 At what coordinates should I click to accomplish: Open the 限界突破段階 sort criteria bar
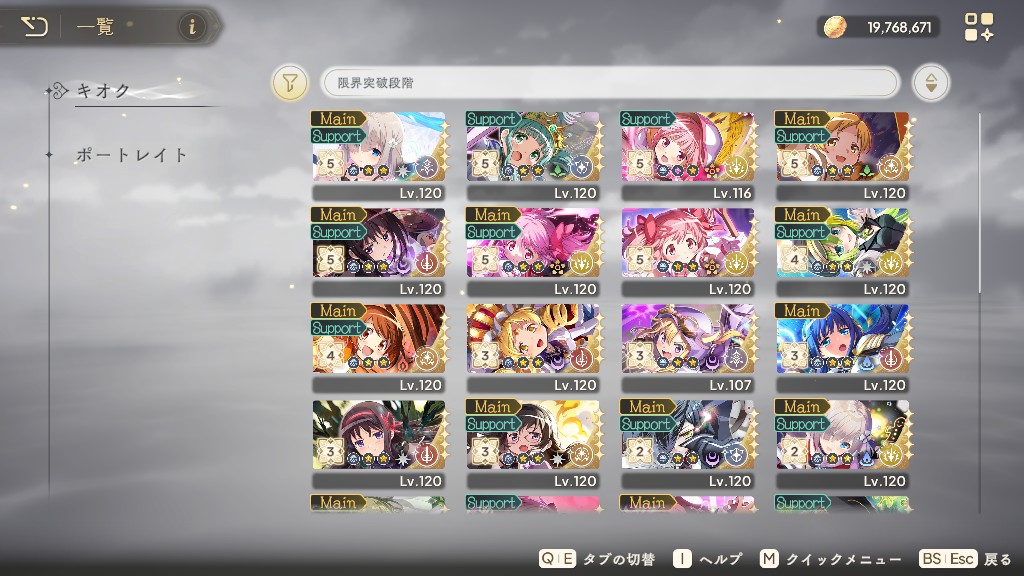(x=611, y=83)
